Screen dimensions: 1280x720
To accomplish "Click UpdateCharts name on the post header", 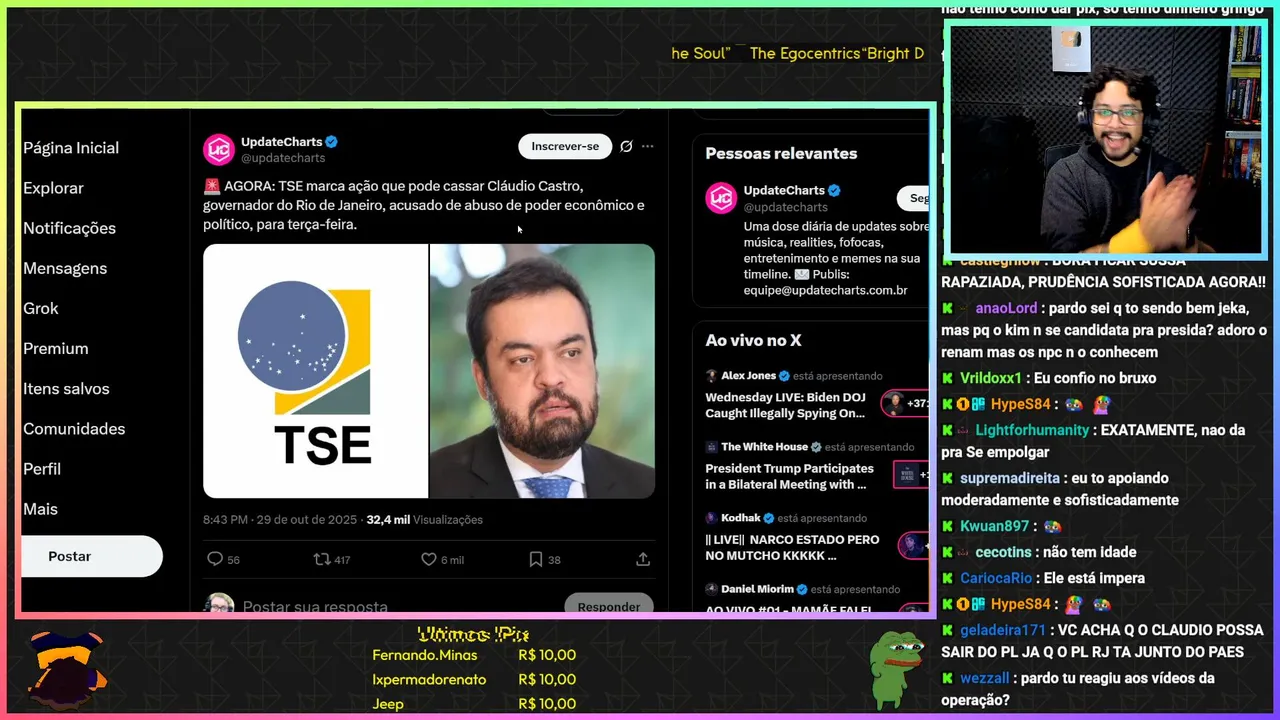I will [x=281, y=142].
